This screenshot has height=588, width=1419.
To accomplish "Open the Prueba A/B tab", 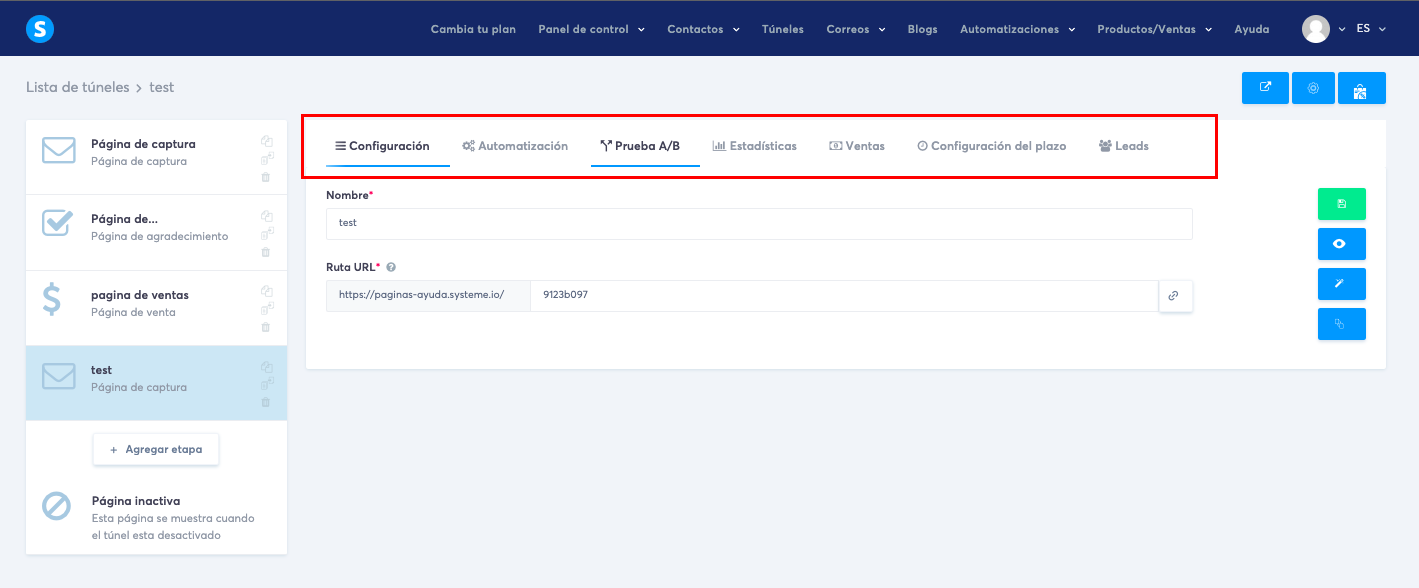I will (644, 145).
